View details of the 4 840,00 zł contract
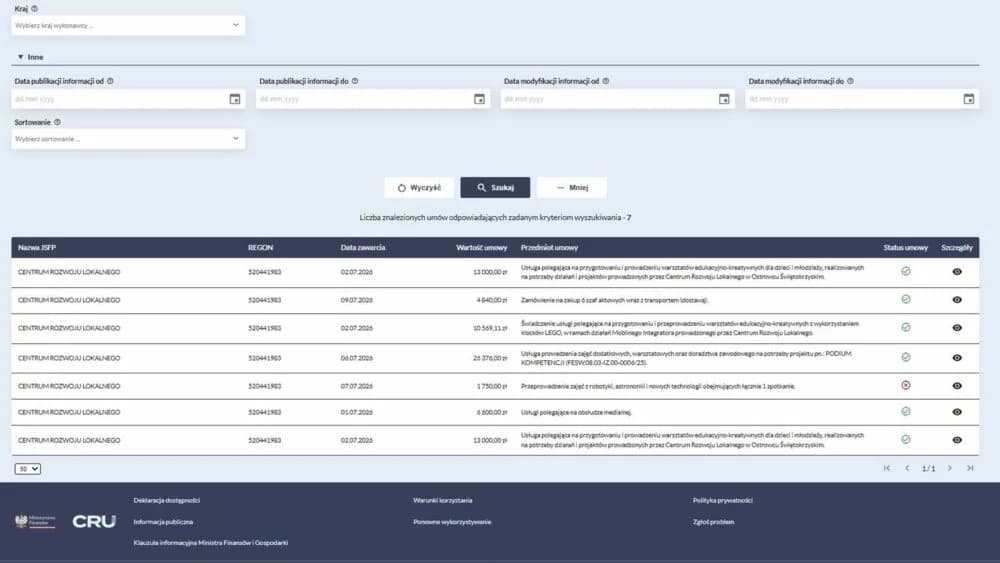 click(x=957, y=300)
